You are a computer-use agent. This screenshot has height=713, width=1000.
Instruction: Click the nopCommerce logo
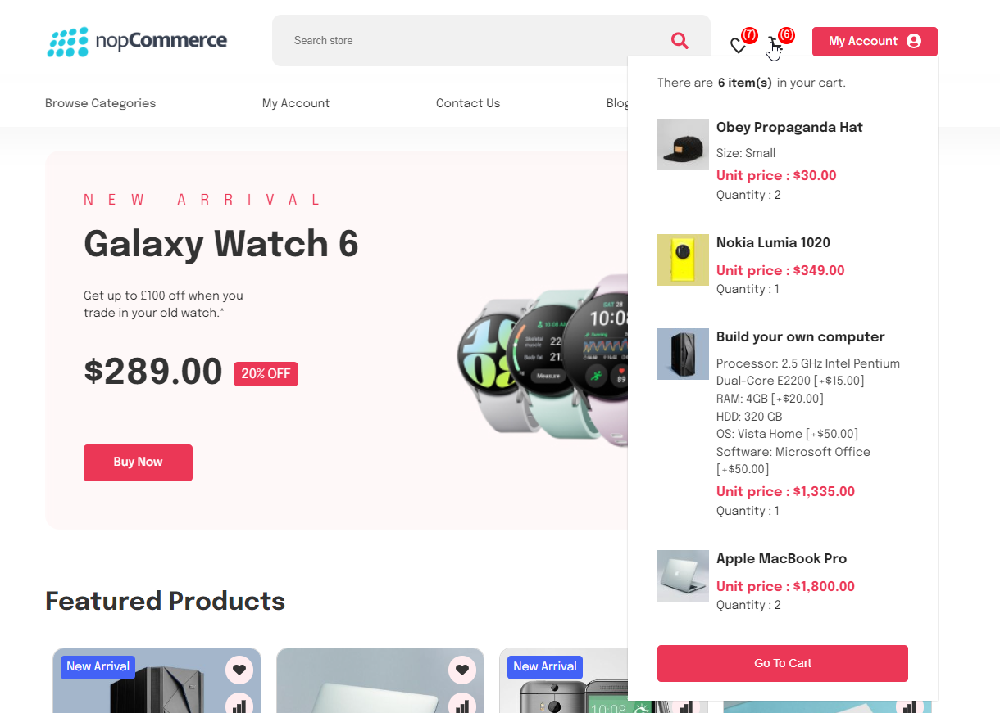[137, 41]
